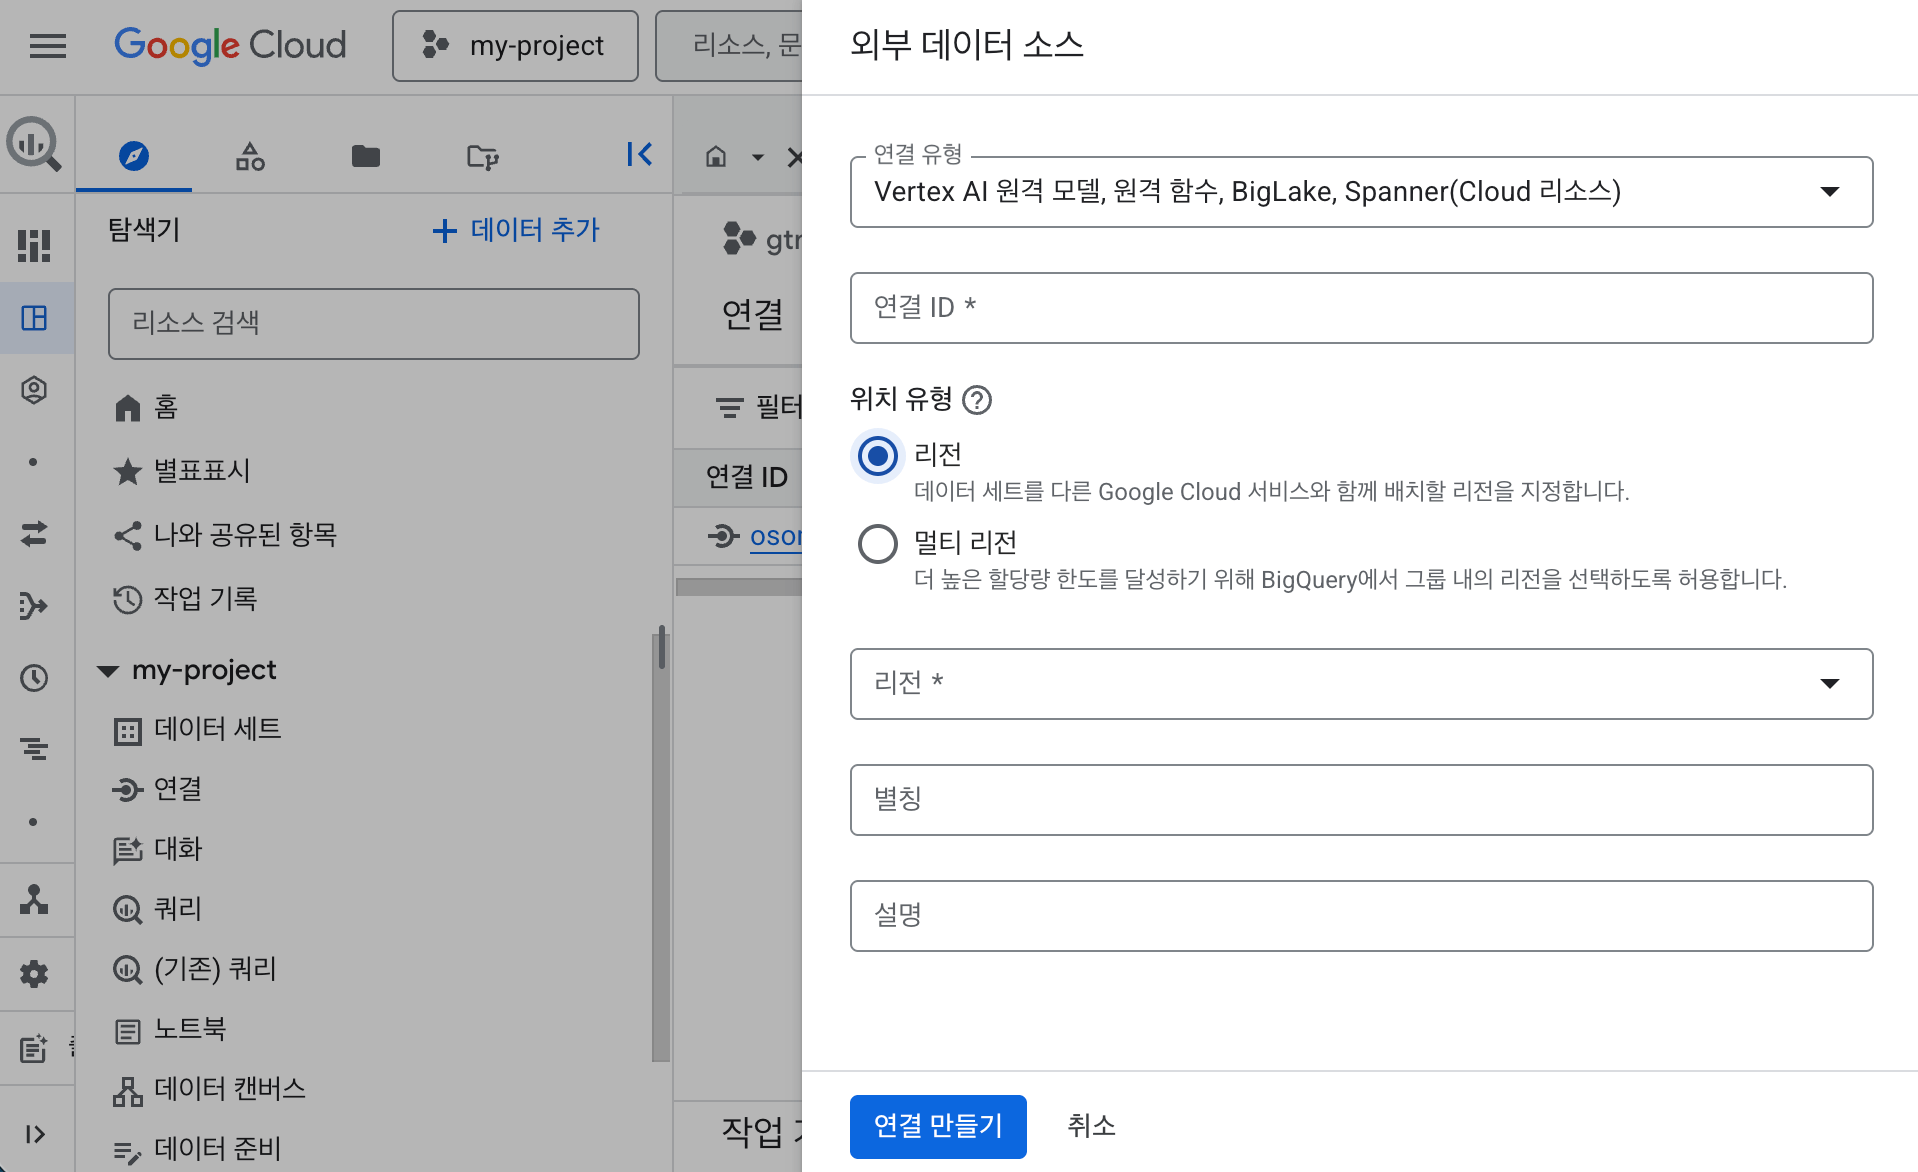Click the folder icon in the explorer tabs
Image resolution: width=1918 pixels, height=1172 pixels.
coord(364,156)
